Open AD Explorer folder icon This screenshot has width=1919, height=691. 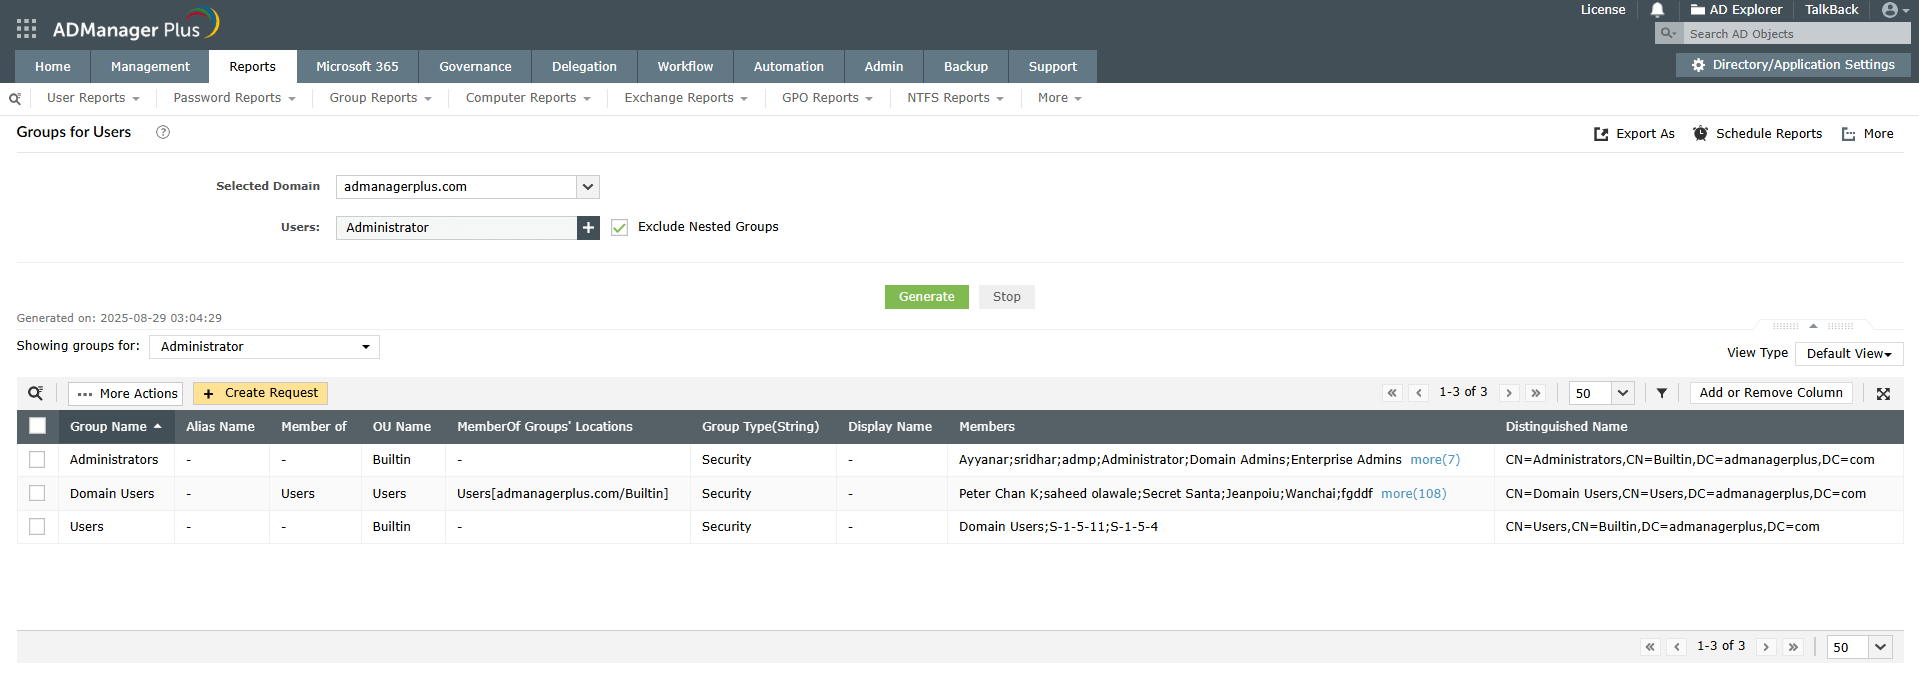1697,10
